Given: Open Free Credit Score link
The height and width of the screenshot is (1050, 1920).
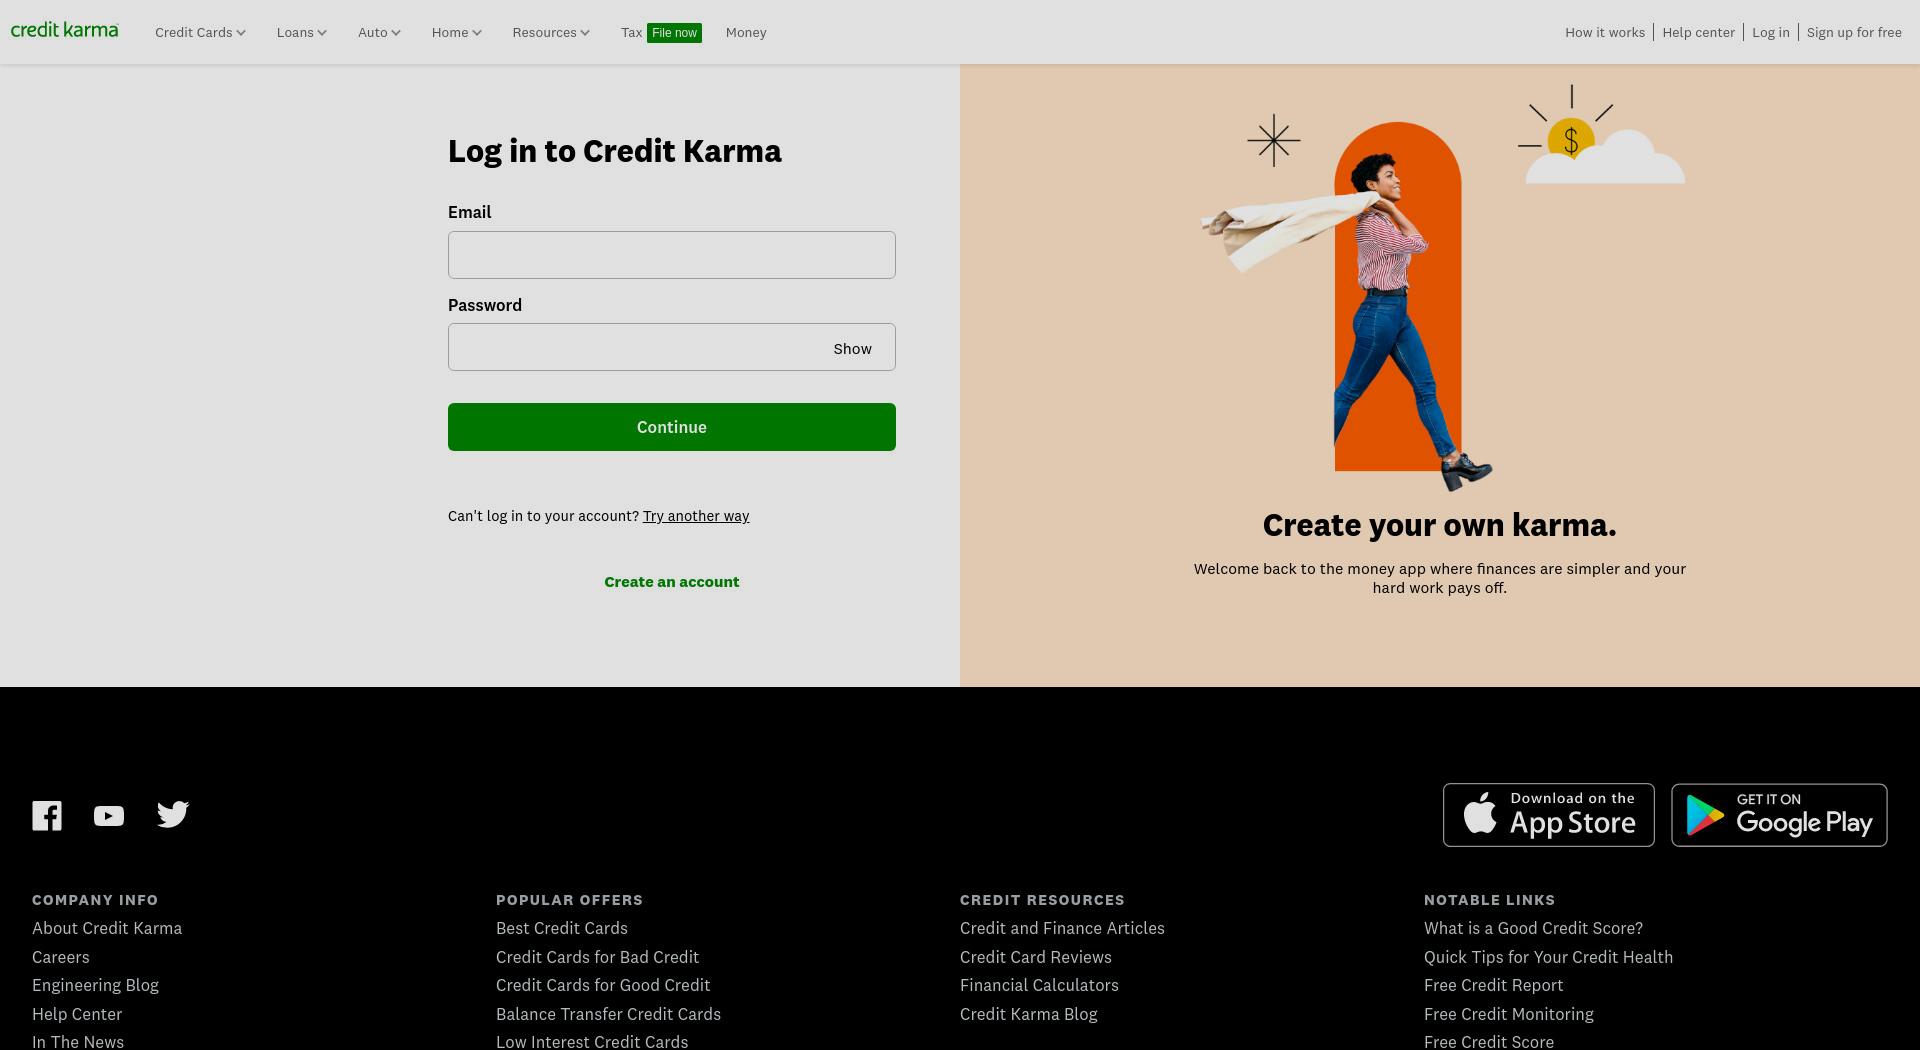Looking at the screenshot, I should tap(1489, 1041).
